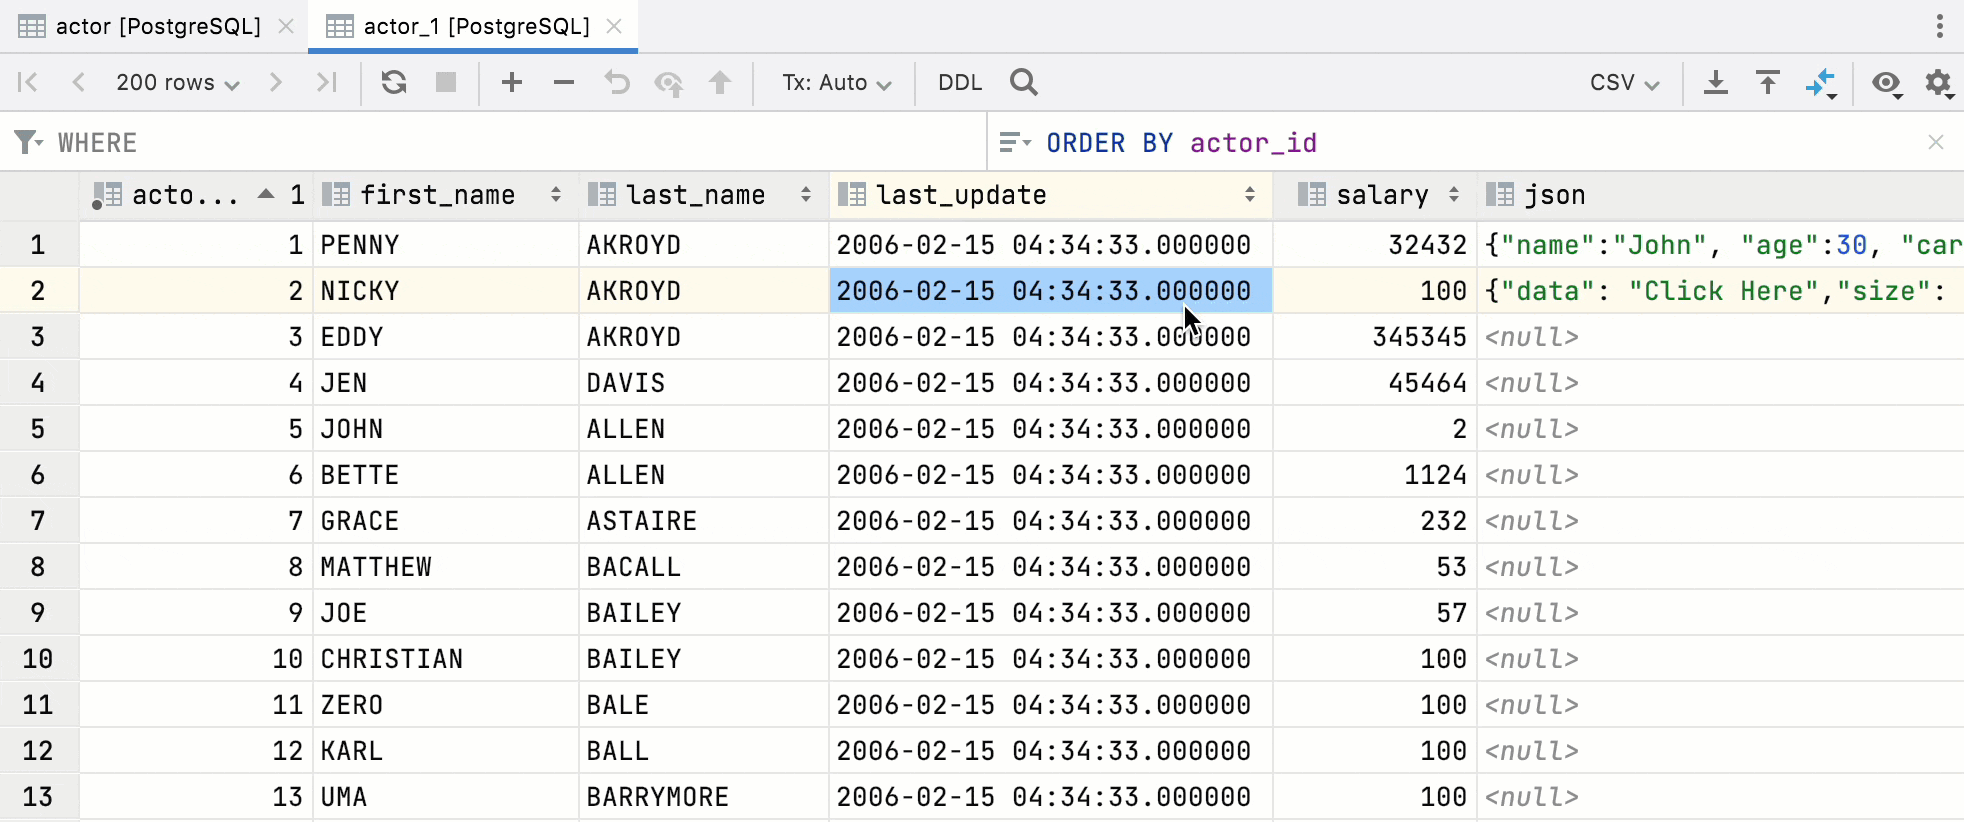This screenshot has width=1964, height=822.
Task: Click into the WHERE filter field
Action: pyautogui.click(x=500, y=143)
